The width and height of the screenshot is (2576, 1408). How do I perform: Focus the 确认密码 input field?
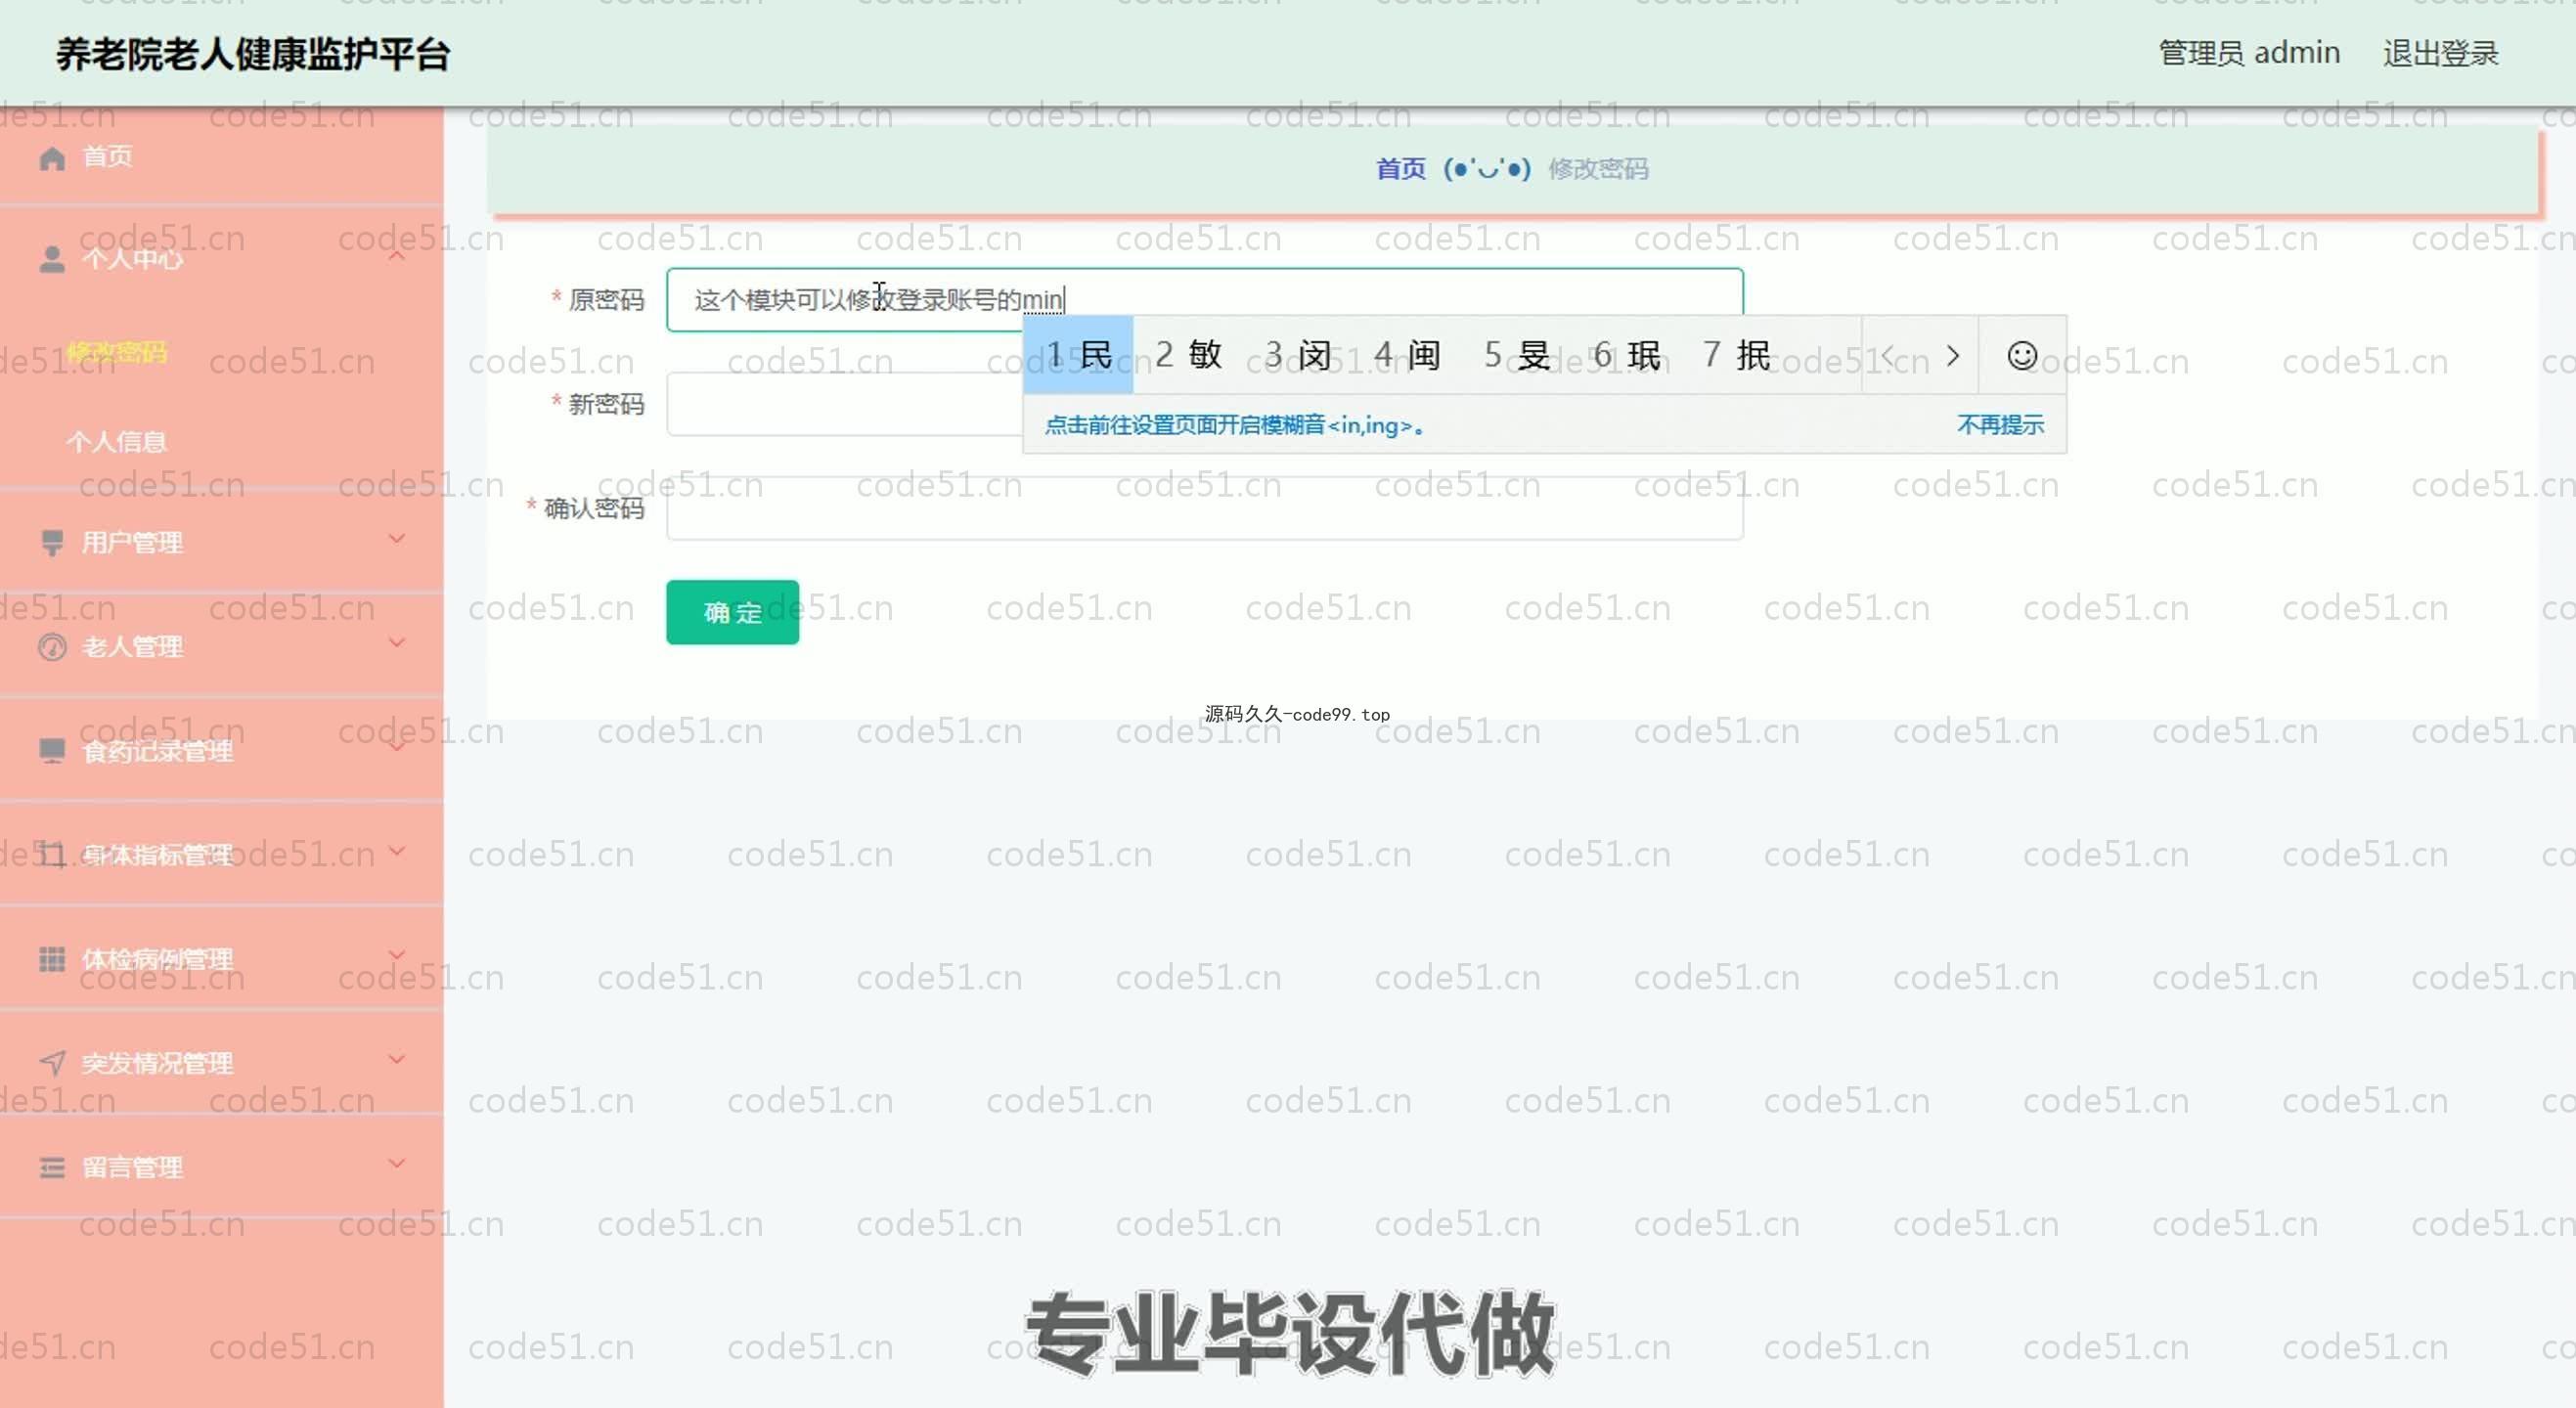pyautogui.click(x=1204, y=508)
